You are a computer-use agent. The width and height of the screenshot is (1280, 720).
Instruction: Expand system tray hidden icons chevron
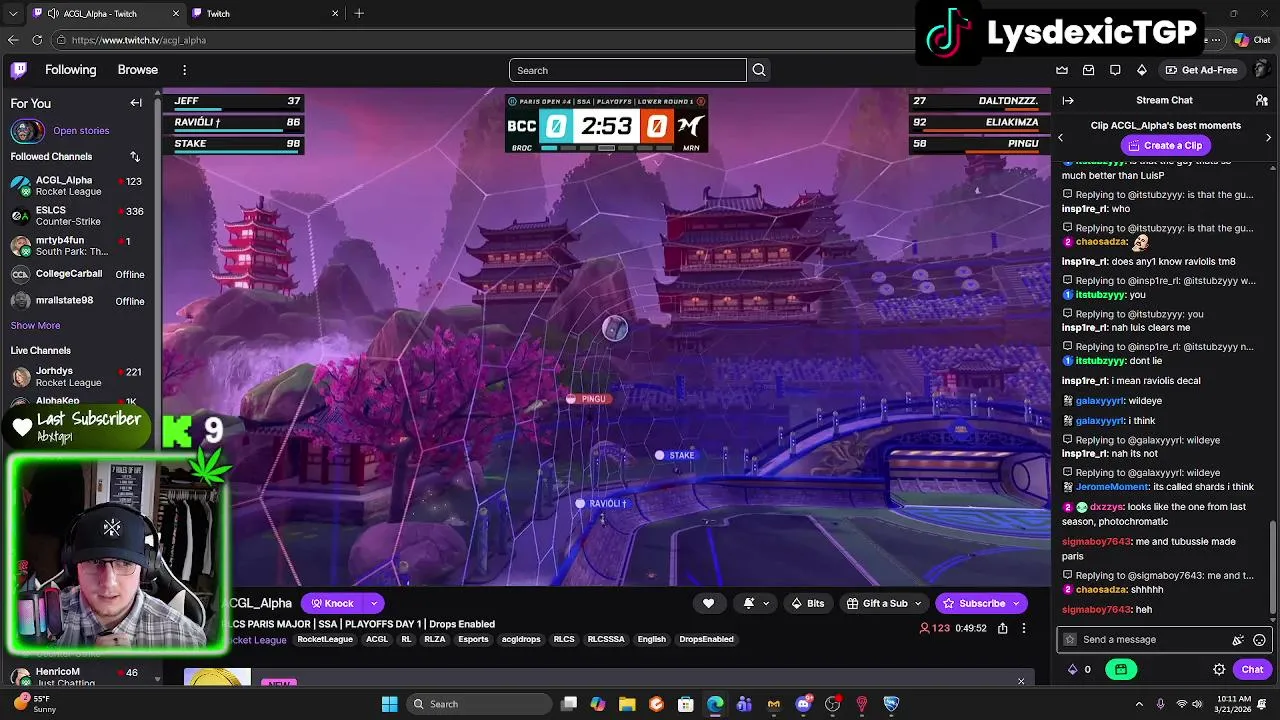click(x=1139, y=704)
